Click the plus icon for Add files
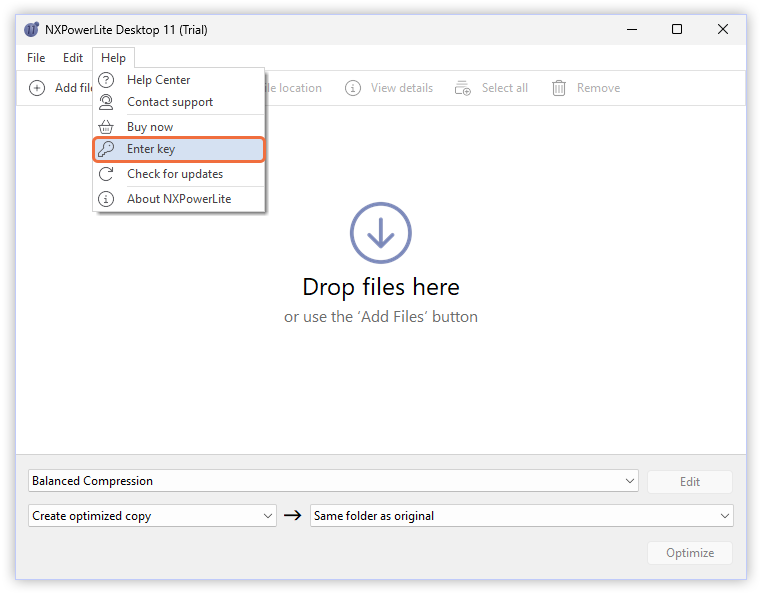 pyautogui.click(x=37, y=88)
